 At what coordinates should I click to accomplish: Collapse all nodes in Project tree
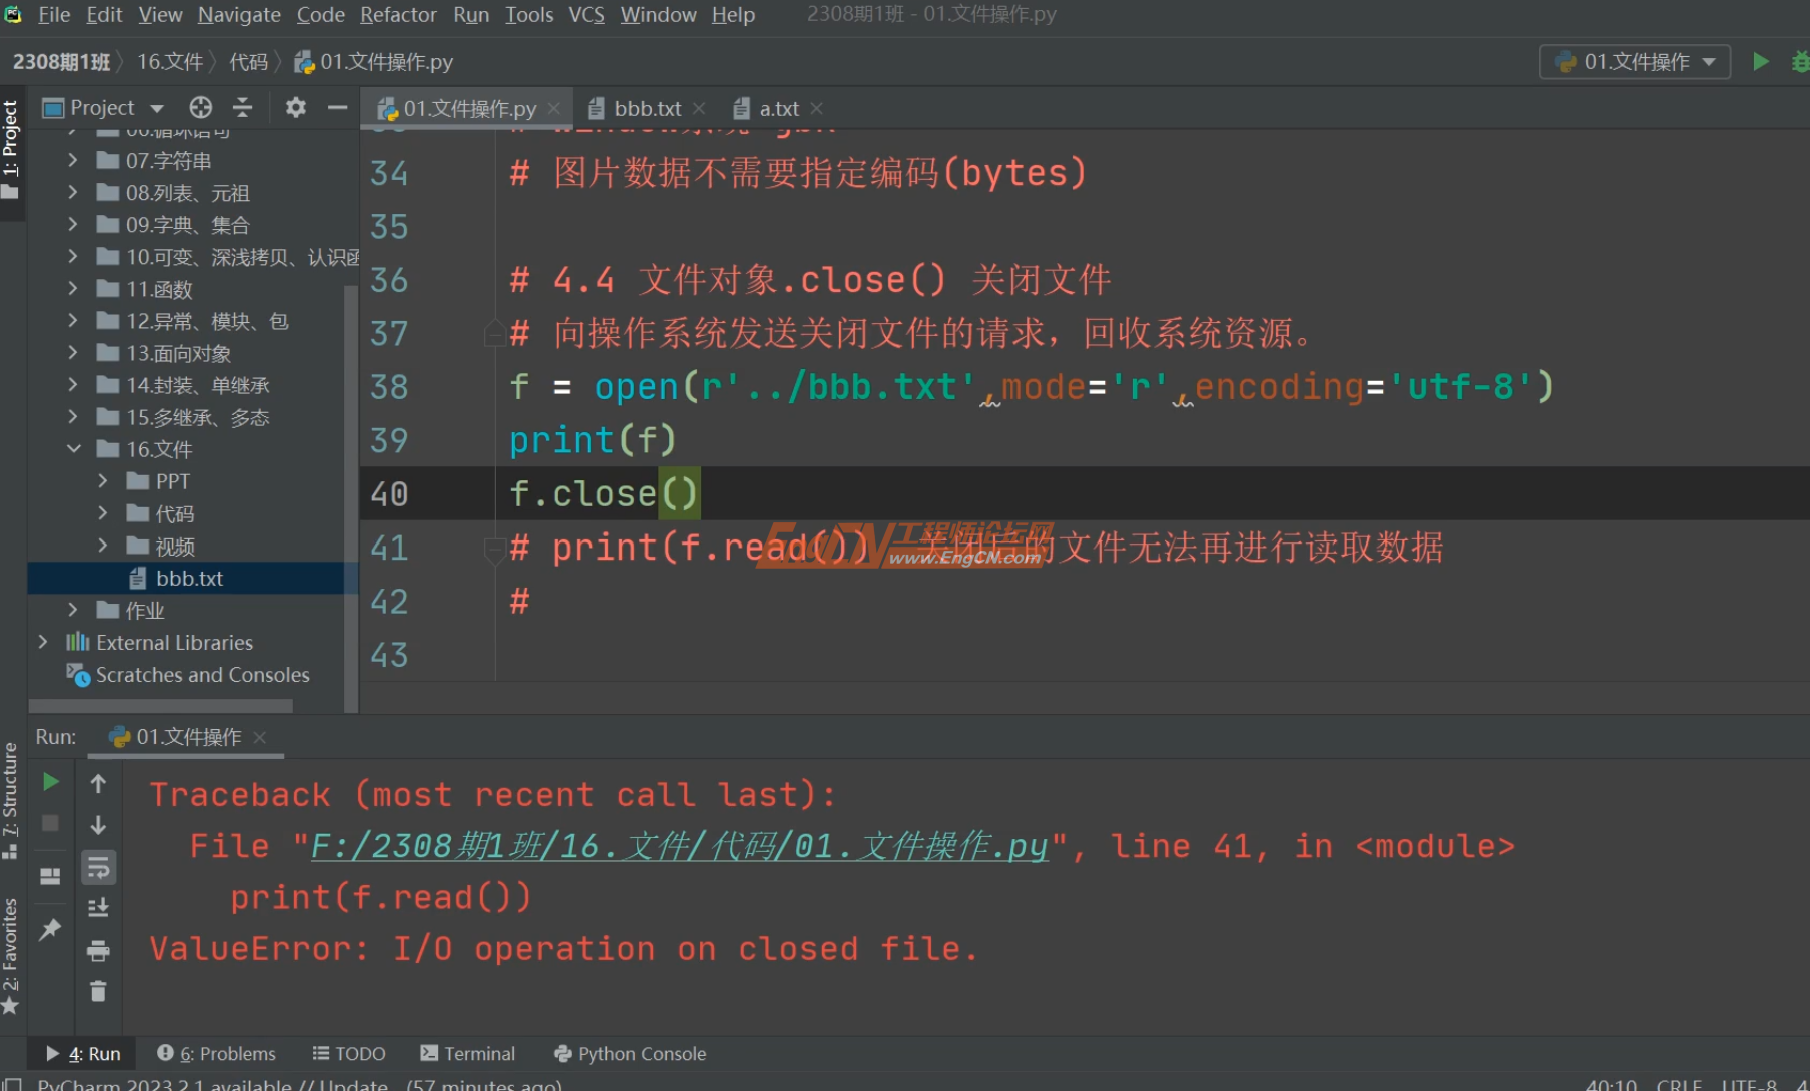point(242,107)
